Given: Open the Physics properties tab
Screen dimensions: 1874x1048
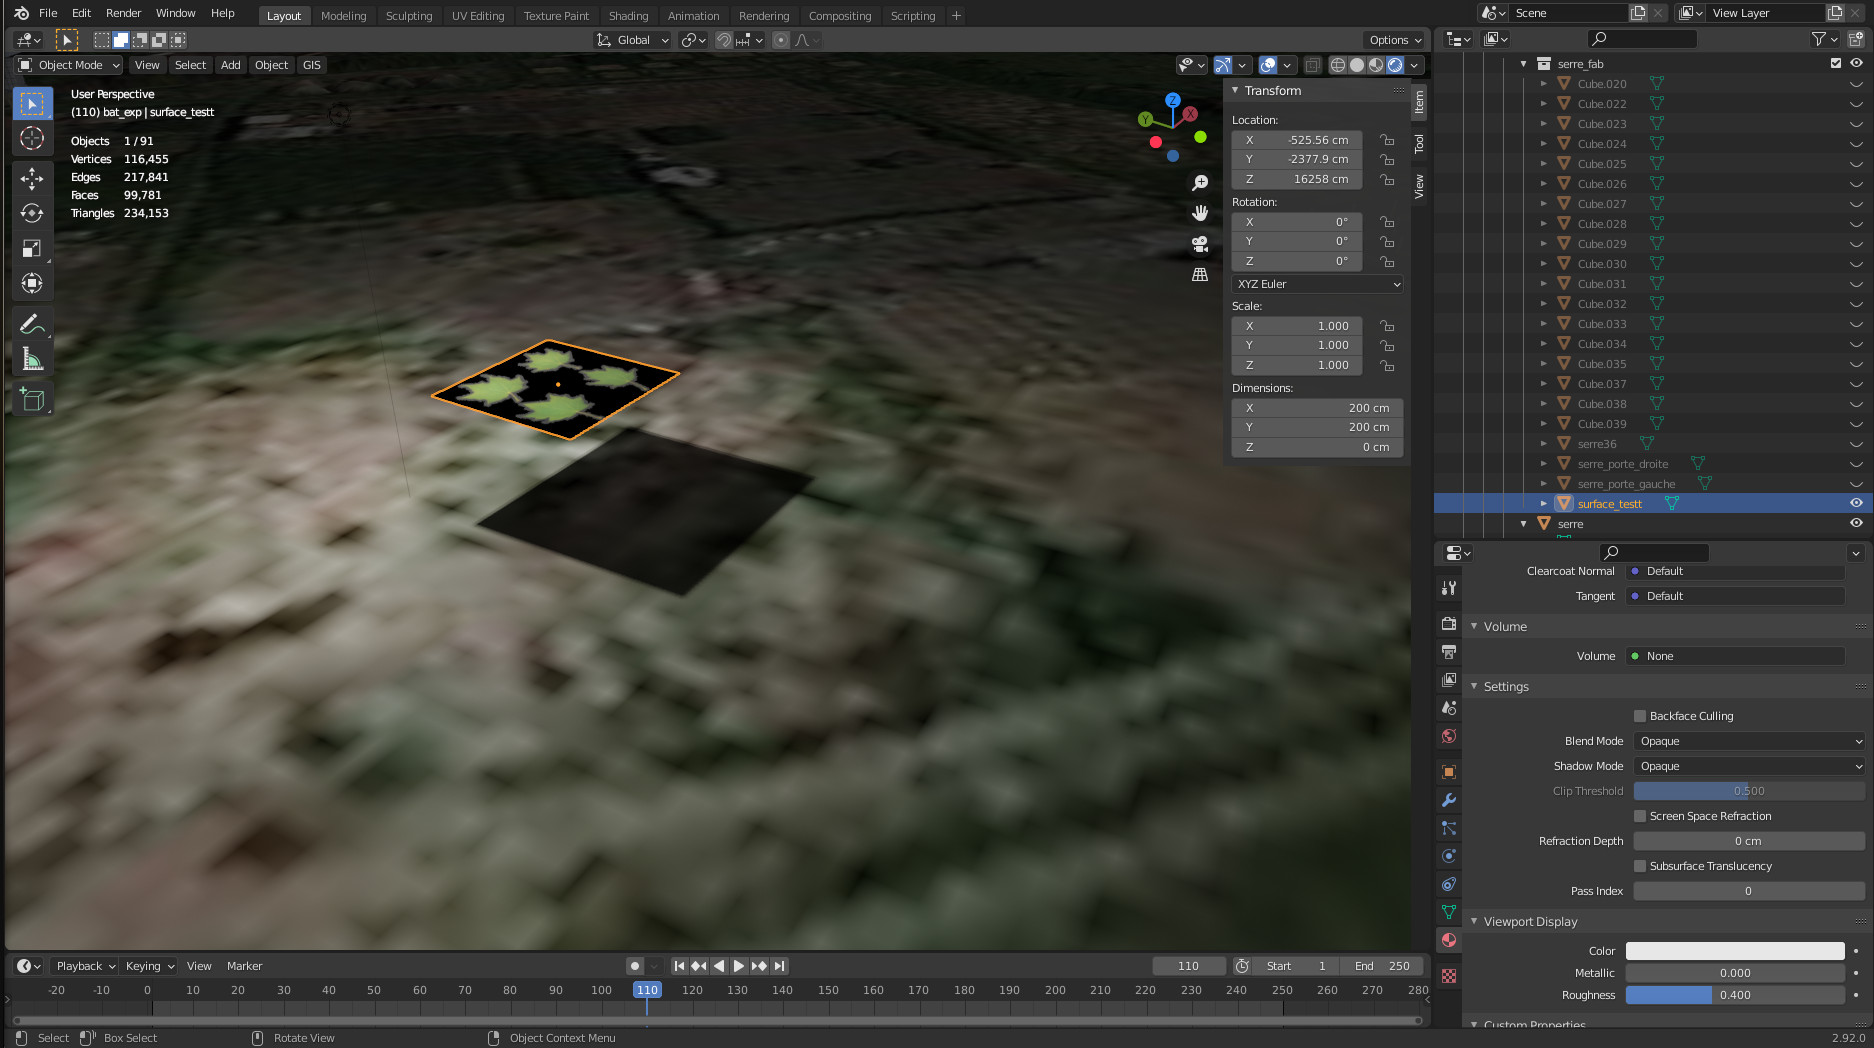Looking at the screenshot, I should point(1448,856).
